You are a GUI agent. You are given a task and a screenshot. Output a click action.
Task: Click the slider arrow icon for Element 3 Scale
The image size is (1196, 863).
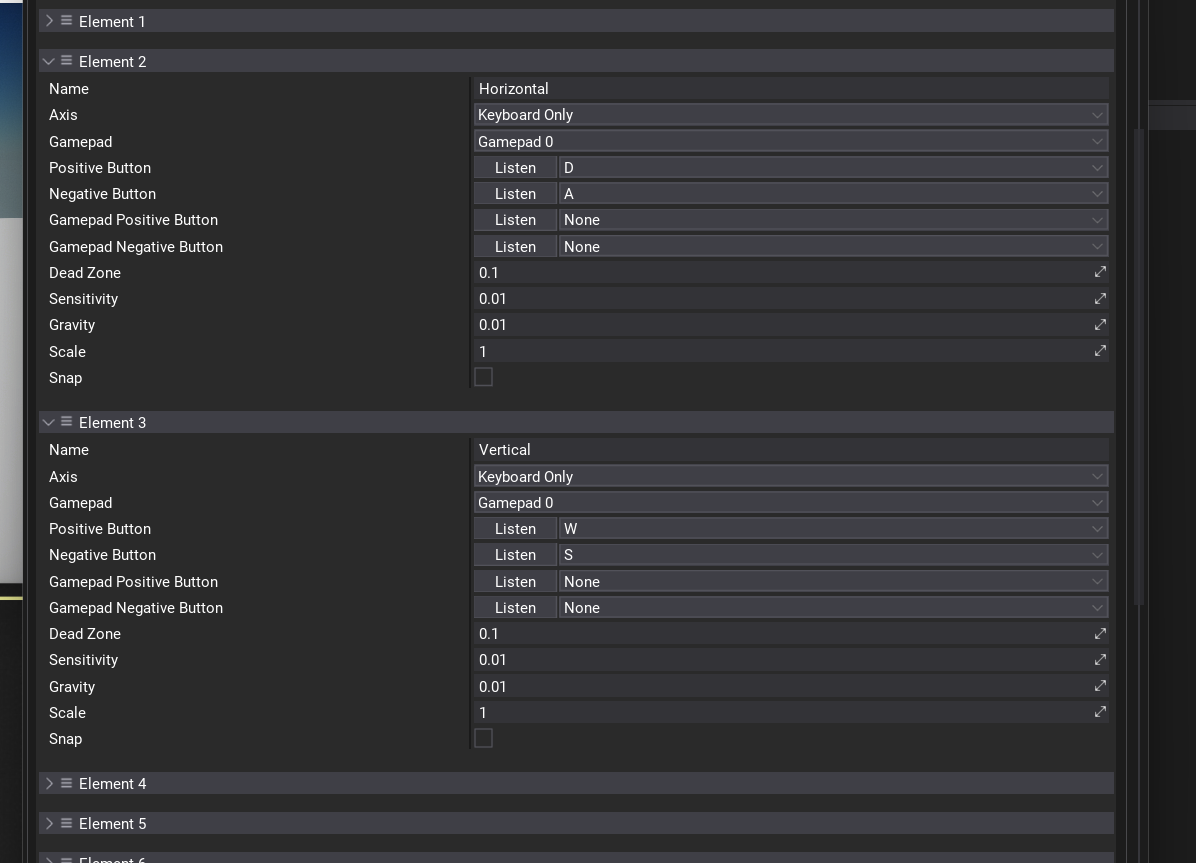(x=1100, y=712)
